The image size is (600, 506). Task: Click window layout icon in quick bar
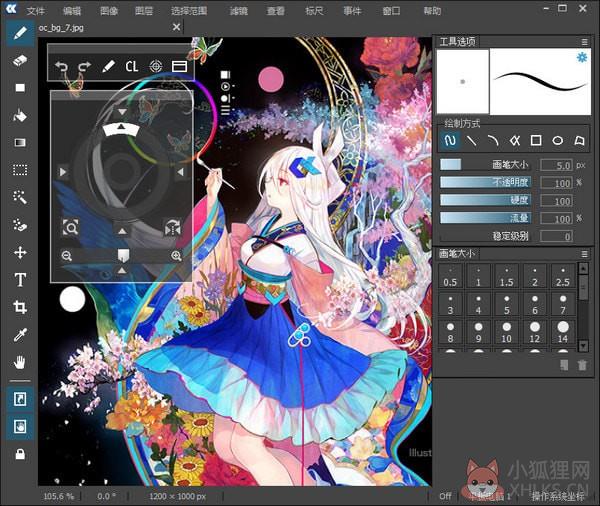[x=179, y=67]
